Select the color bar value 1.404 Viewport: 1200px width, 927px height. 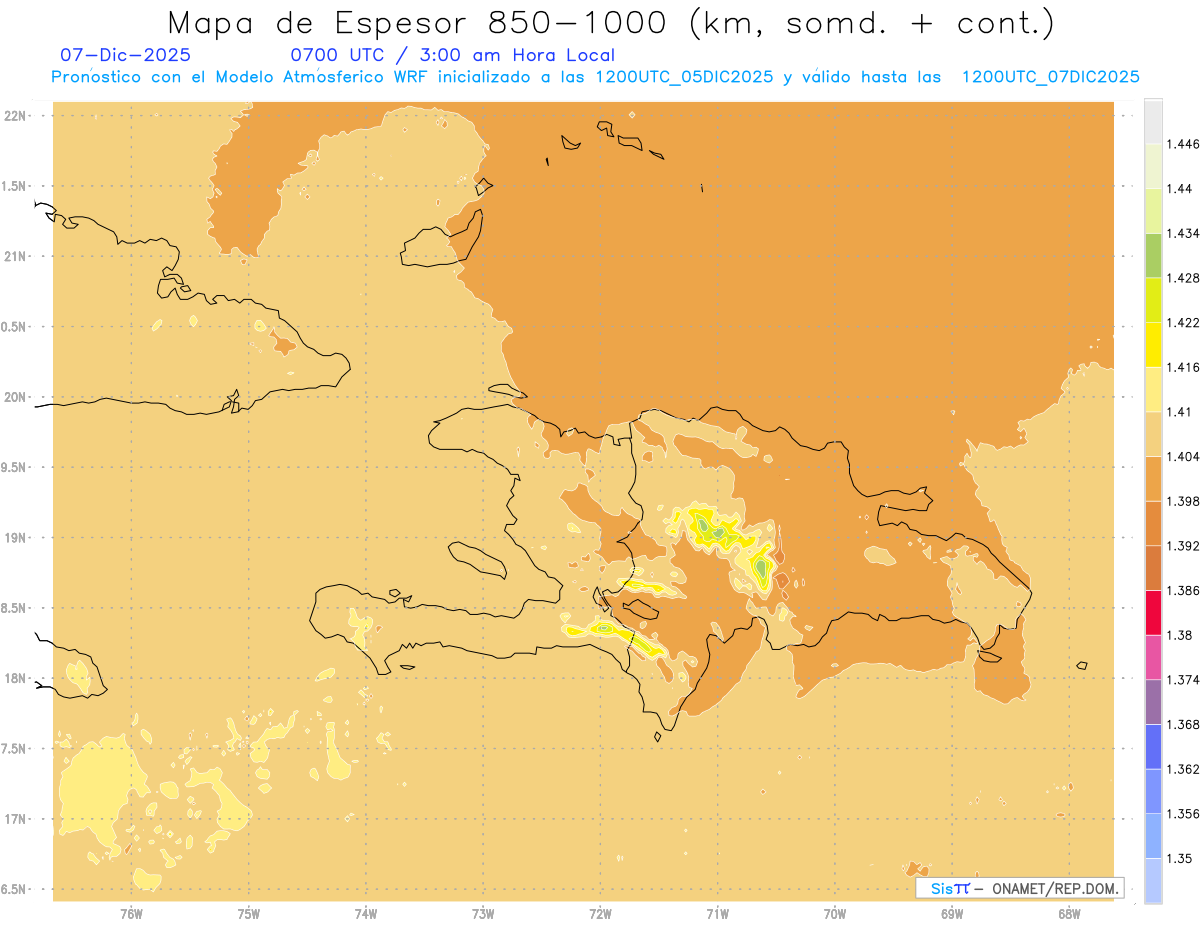coord(1184,456)
